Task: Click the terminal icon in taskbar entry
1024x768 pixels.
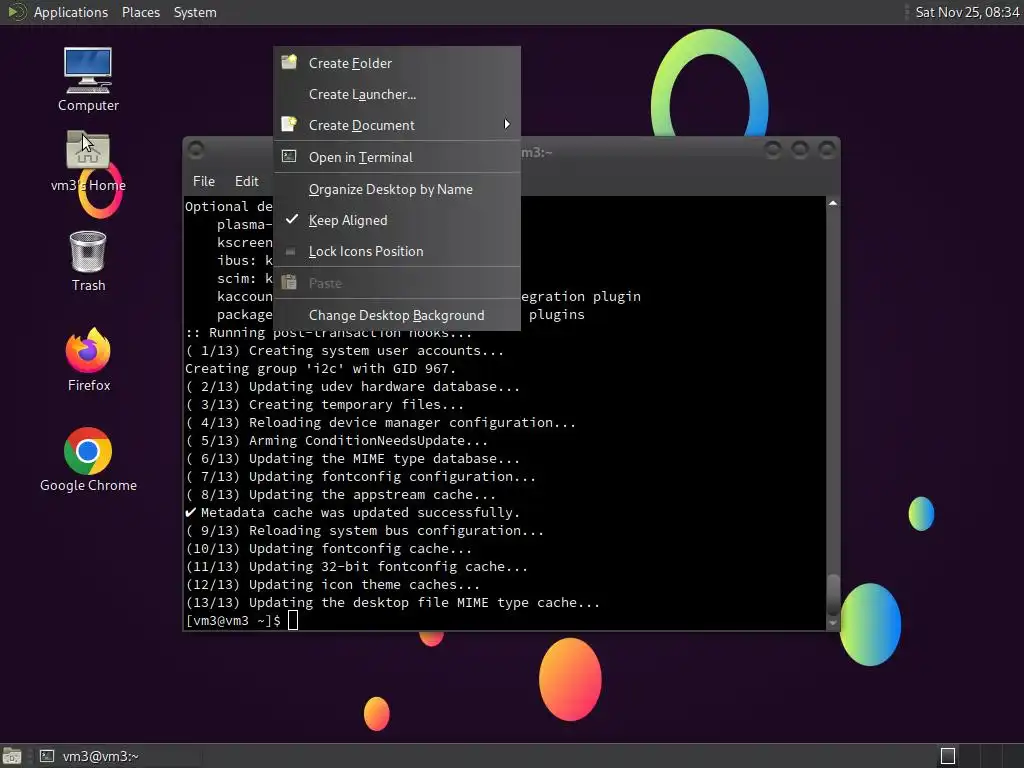Action: click(x=47, y=756)
